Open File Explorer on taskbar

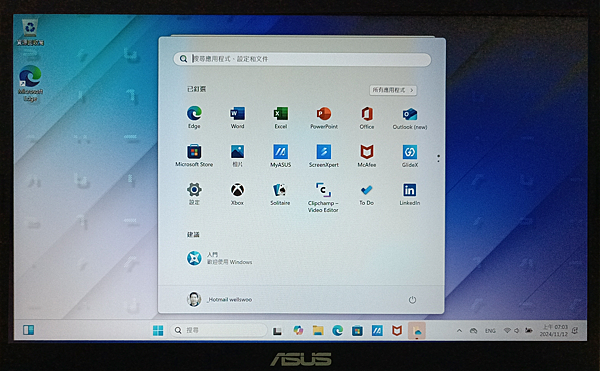[318, 330]
